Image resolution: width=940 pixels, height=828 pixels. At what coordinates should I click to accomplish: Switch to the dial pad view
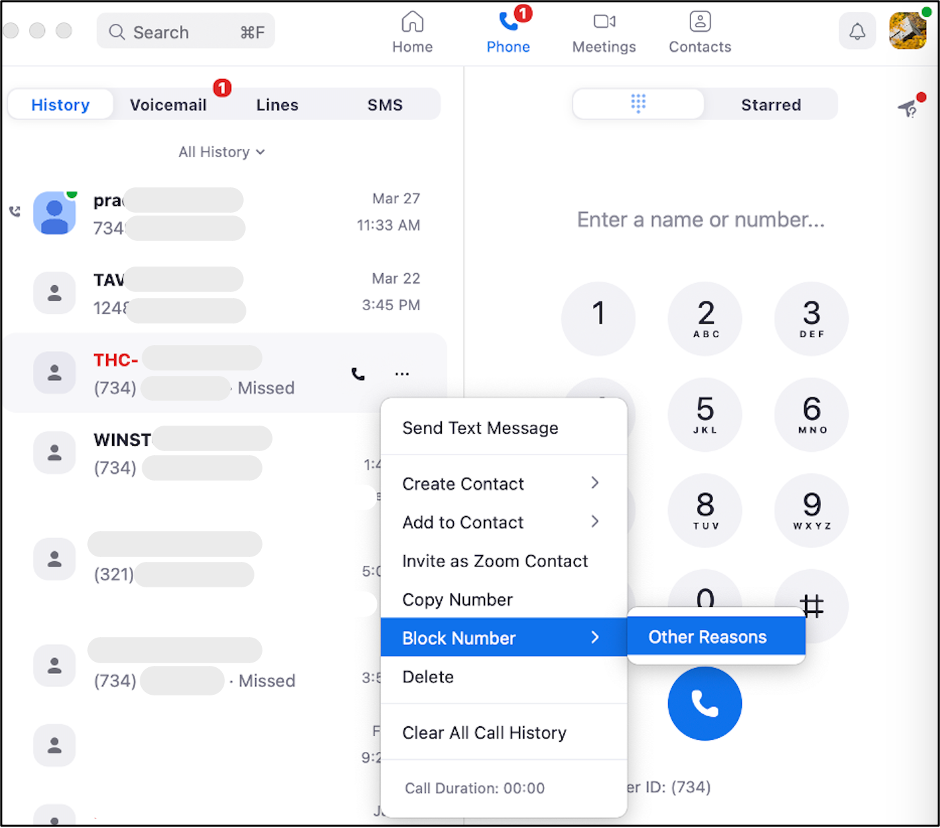[639, 104]
